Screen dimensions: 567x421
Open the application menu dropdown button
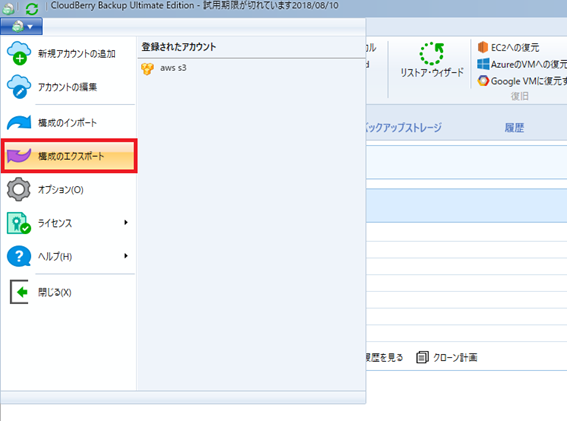(22, 26)
